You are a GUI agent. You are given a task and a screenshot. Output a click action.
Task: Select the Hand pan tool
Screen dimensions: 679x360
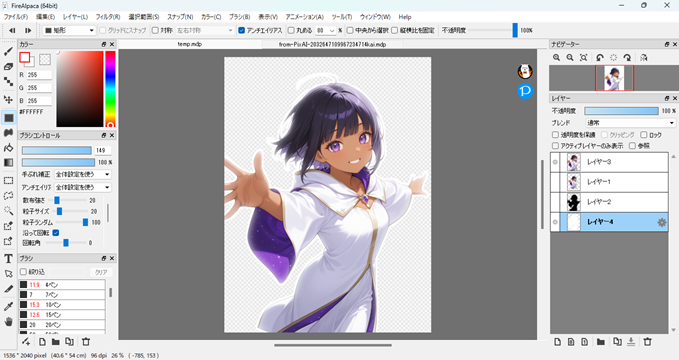[x=8, y=321]
